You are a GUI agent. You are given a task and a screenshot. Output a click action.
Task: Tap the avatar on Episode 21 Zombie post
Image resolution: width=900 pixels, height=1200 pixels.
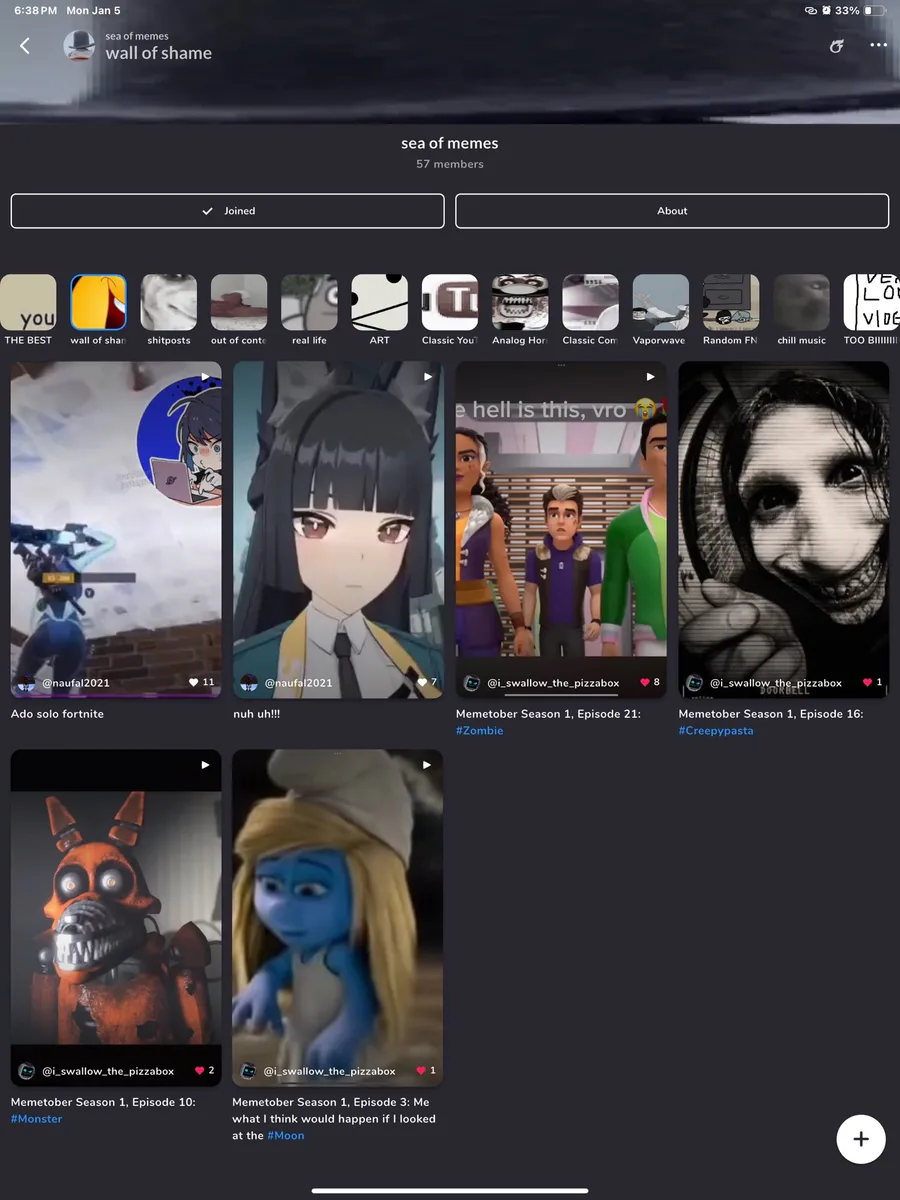472,683
